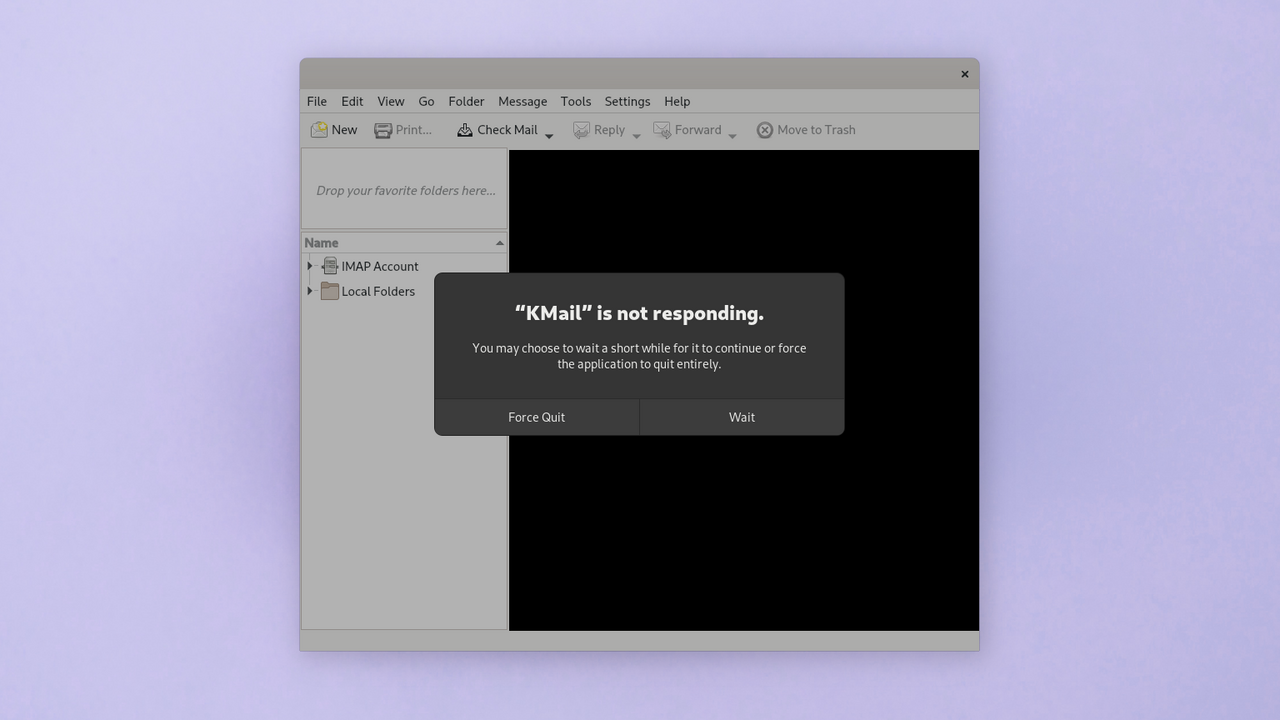Open the Forward dropdown arrow
The width and height of the screenshot is (1280, 720).
tap(732, 135)
